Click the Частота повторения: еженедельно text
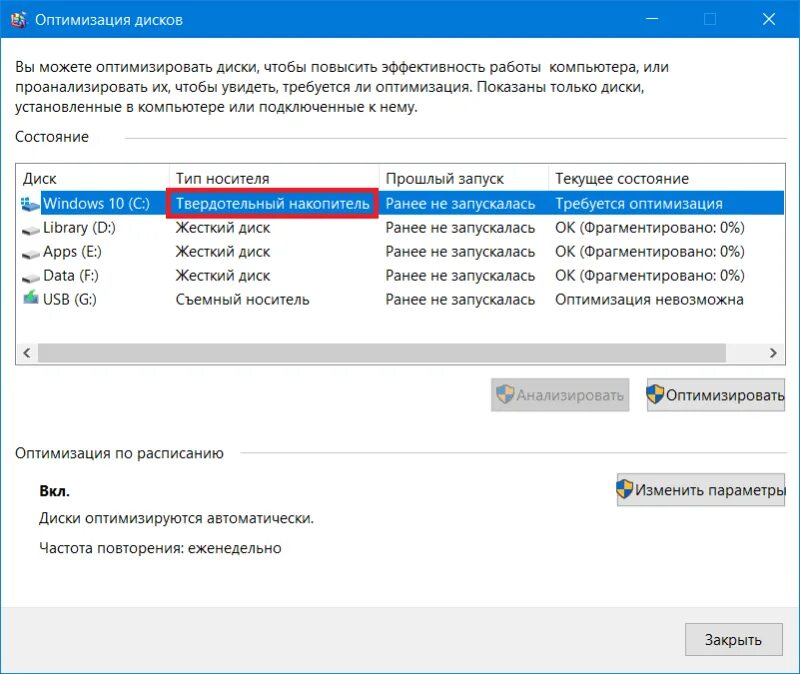Image resolution: width=800 pixels, height=674 pixels. 160,548
